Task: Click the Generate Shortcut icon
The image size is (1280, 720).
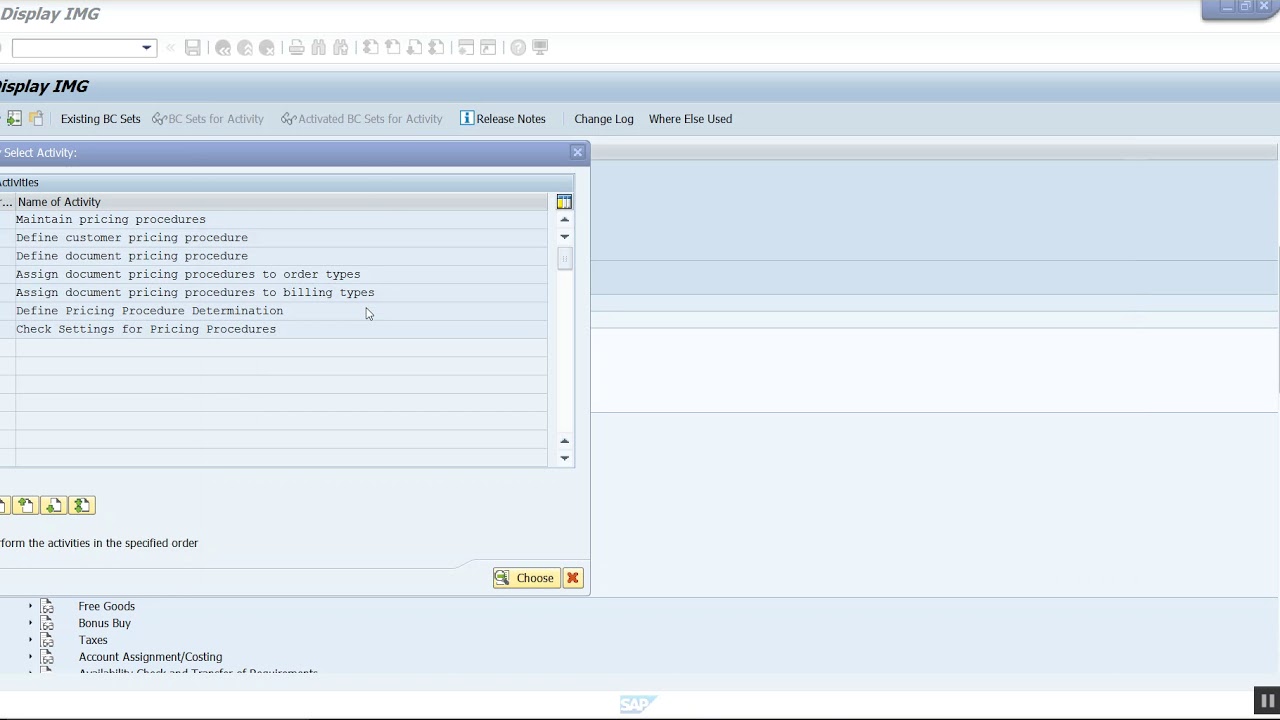Action: (488, 48)
